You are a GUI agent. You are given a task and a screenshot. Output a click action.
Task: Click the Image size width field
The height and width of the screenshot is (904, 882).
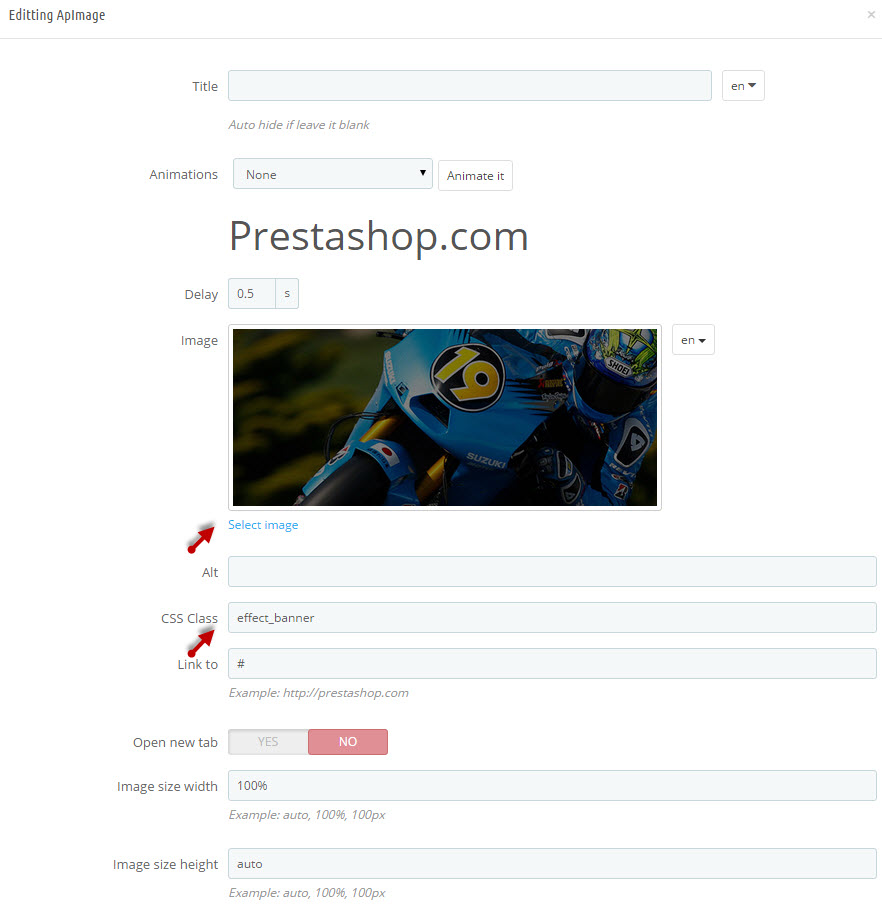(552, 785)
